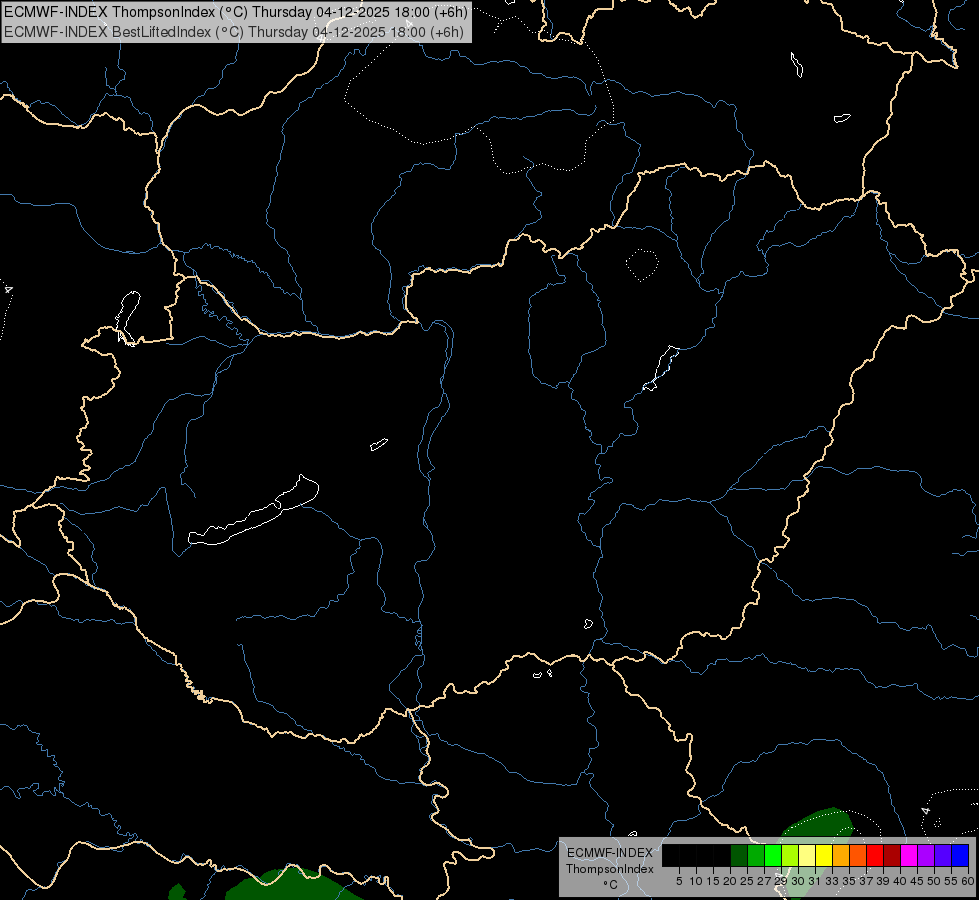Image resolution: width=979 pixels, height=900 pixels.
Task: Select the blue 55-60 legend swatch
Action: click(960, 855)
